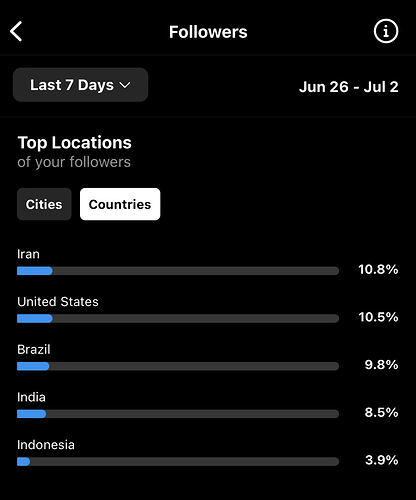Click the chevron beside Last 7 Days
Screen dimensions: 416x500
pos(125,85)
